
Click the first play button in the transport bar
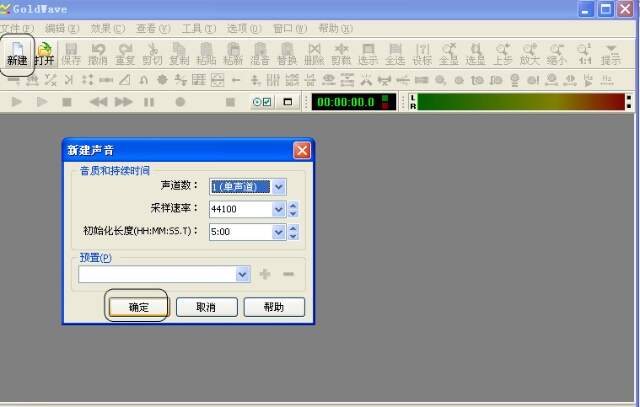(x=17, y=102)
